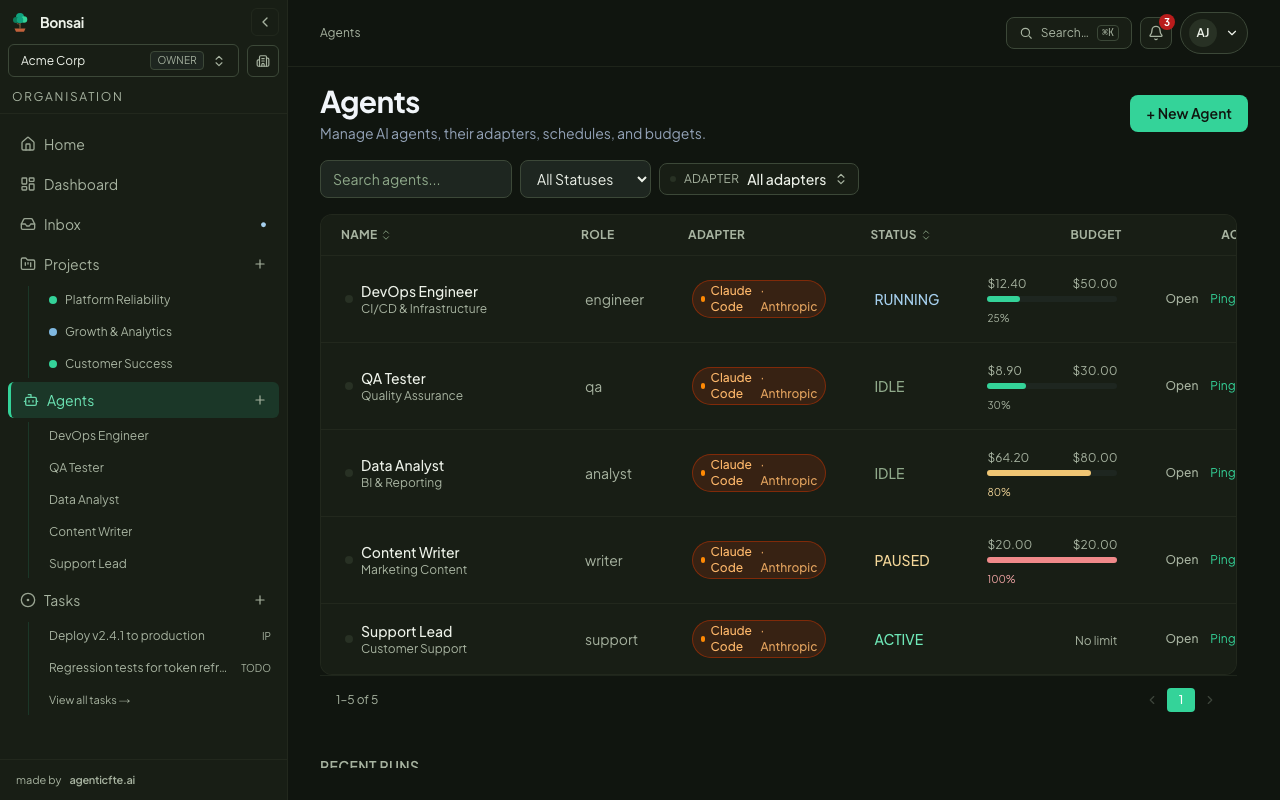The width and height of the screenshot is (1280, 800).
Task: Click the Data Analyst 80% budget bar
Action: point(1052,473)
